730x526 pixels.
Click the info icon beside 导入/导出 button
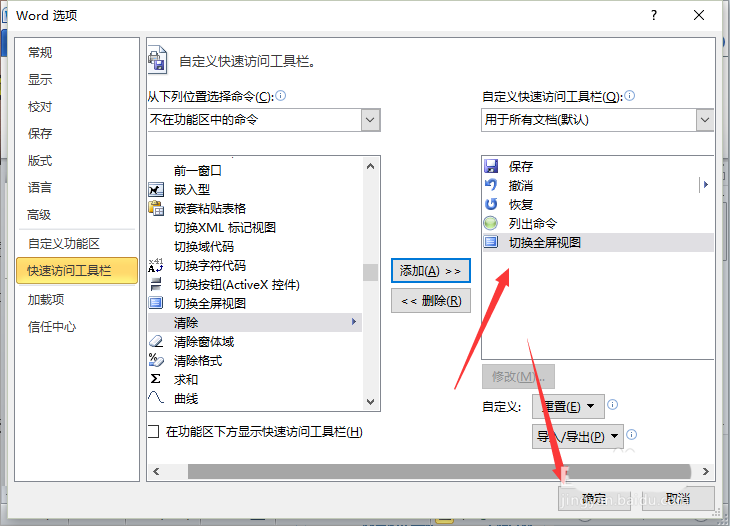tap(631, 435)
